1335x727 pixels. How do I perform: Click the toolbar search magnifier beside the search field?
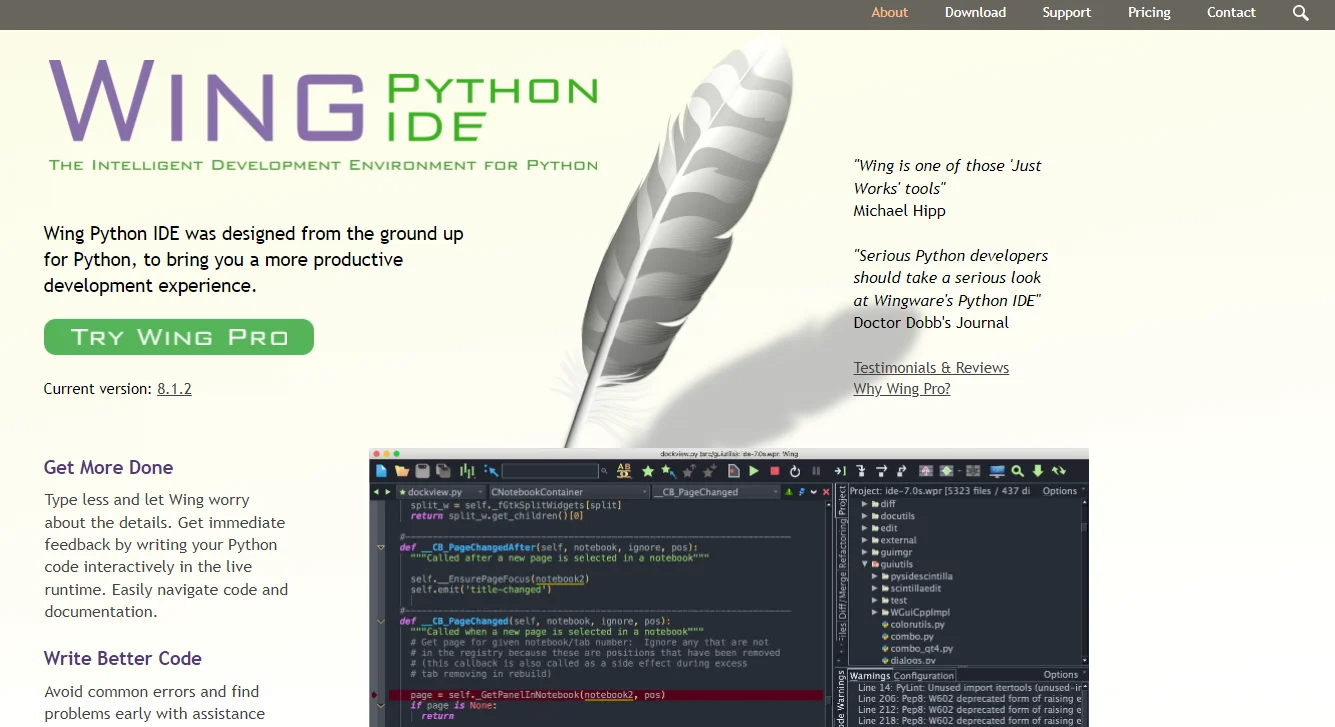pos(604,470)
